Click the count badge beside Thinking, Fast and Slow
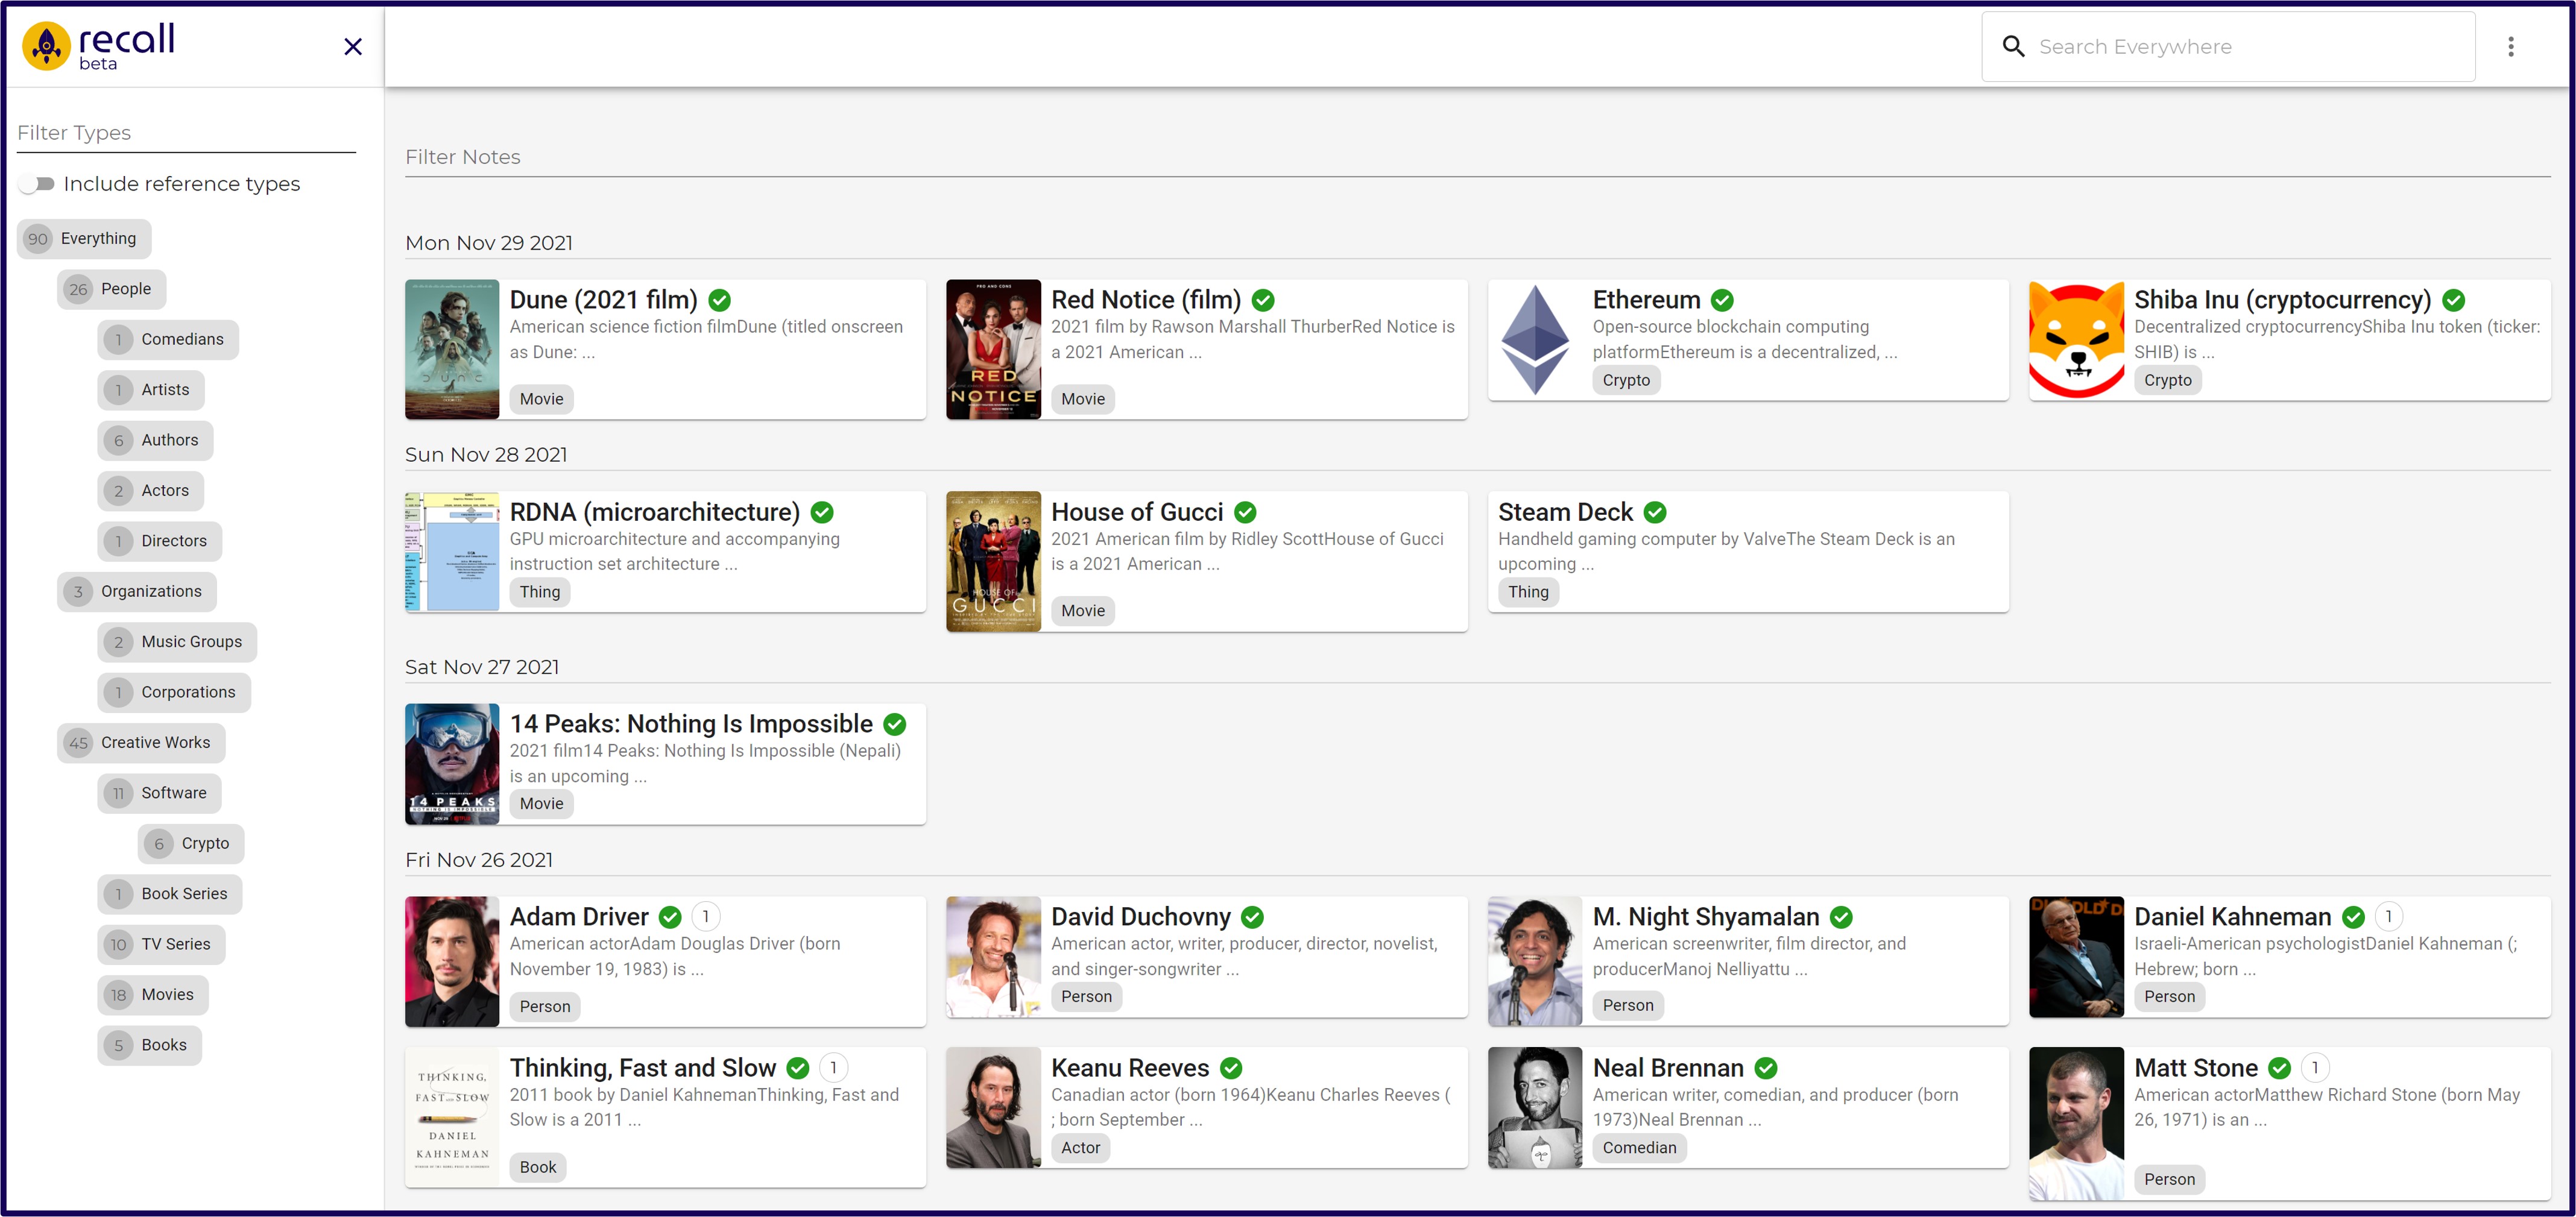This screenshot has width=2576, height=1217. click(834, 1067)
